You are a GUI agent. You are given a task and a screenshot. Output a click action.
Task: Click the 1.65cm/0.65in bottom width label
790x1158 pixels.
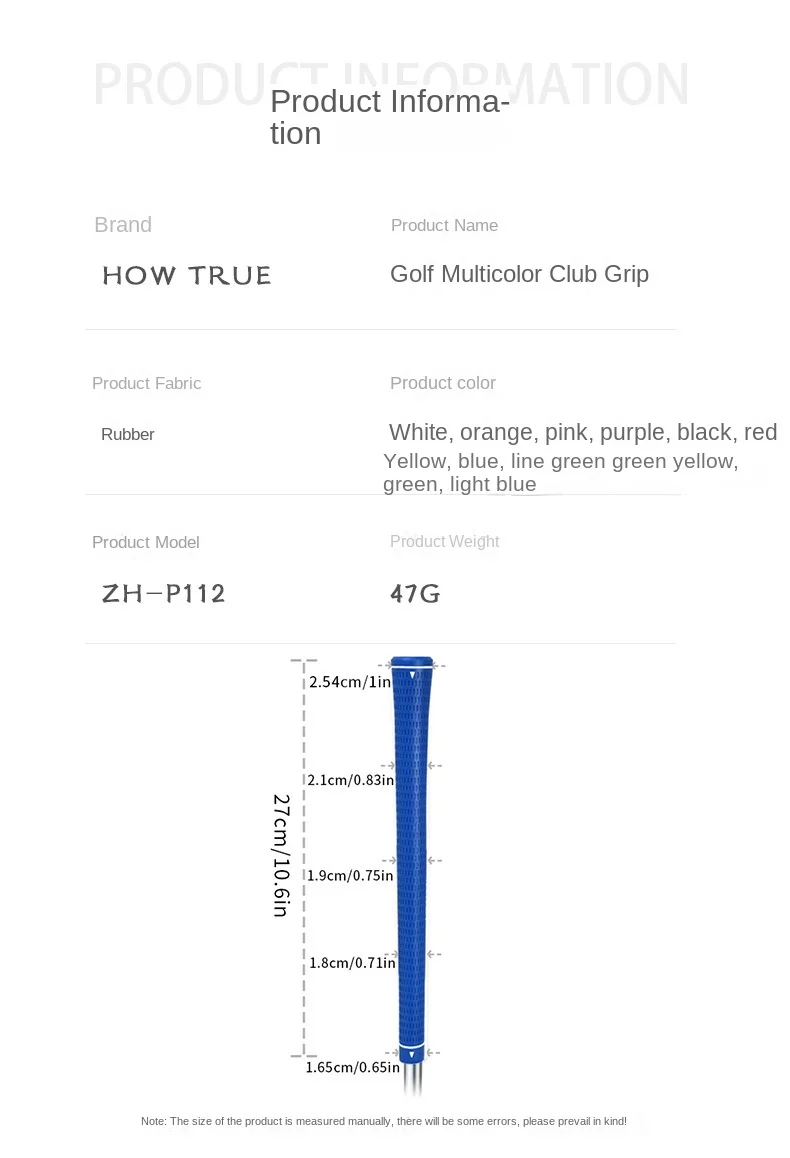[352, 1067]
